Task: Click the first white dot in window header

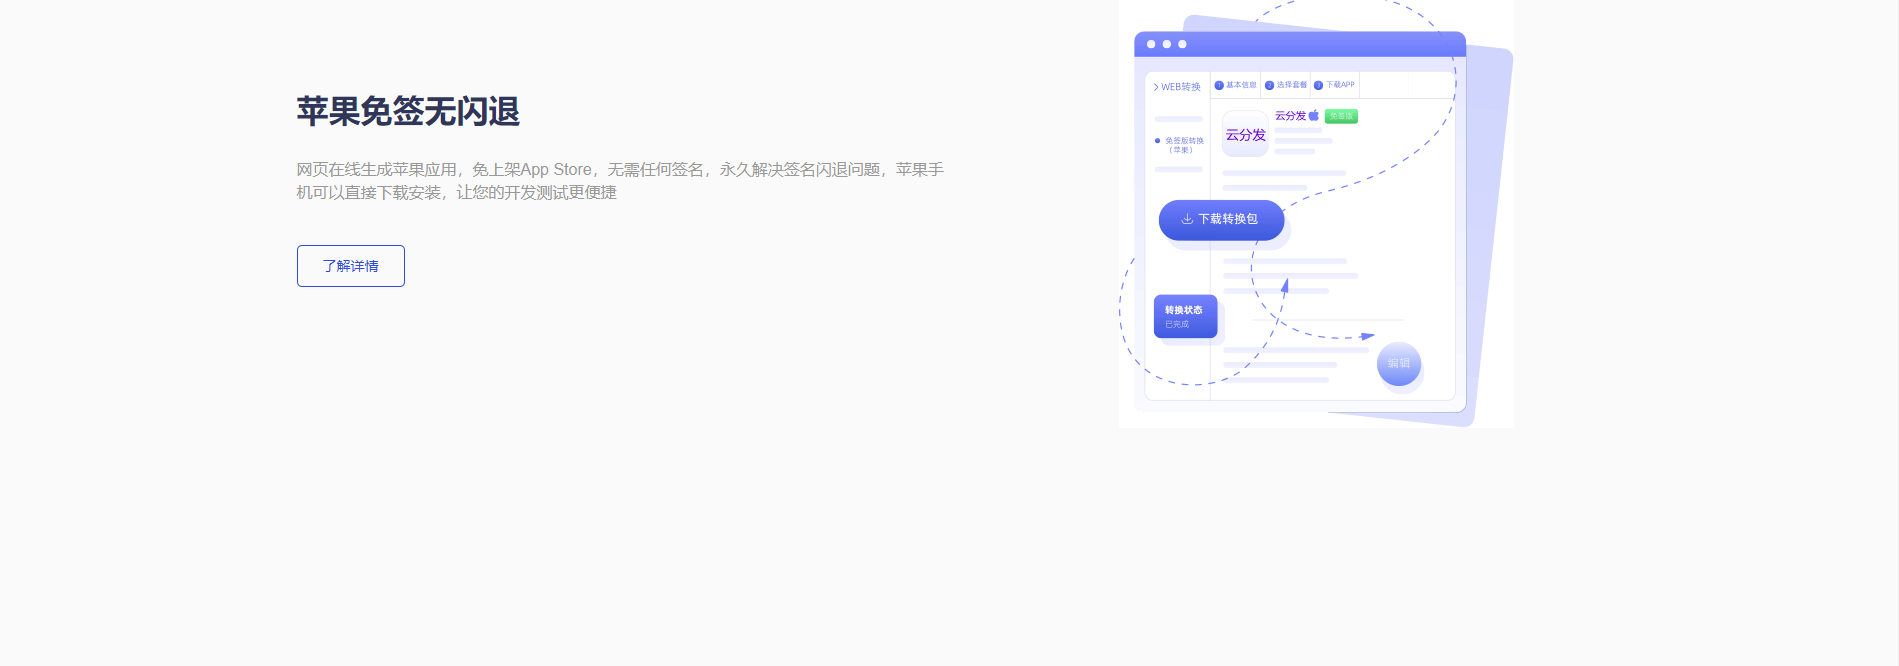Action: pyautogui.click(x=1151, y=44)
